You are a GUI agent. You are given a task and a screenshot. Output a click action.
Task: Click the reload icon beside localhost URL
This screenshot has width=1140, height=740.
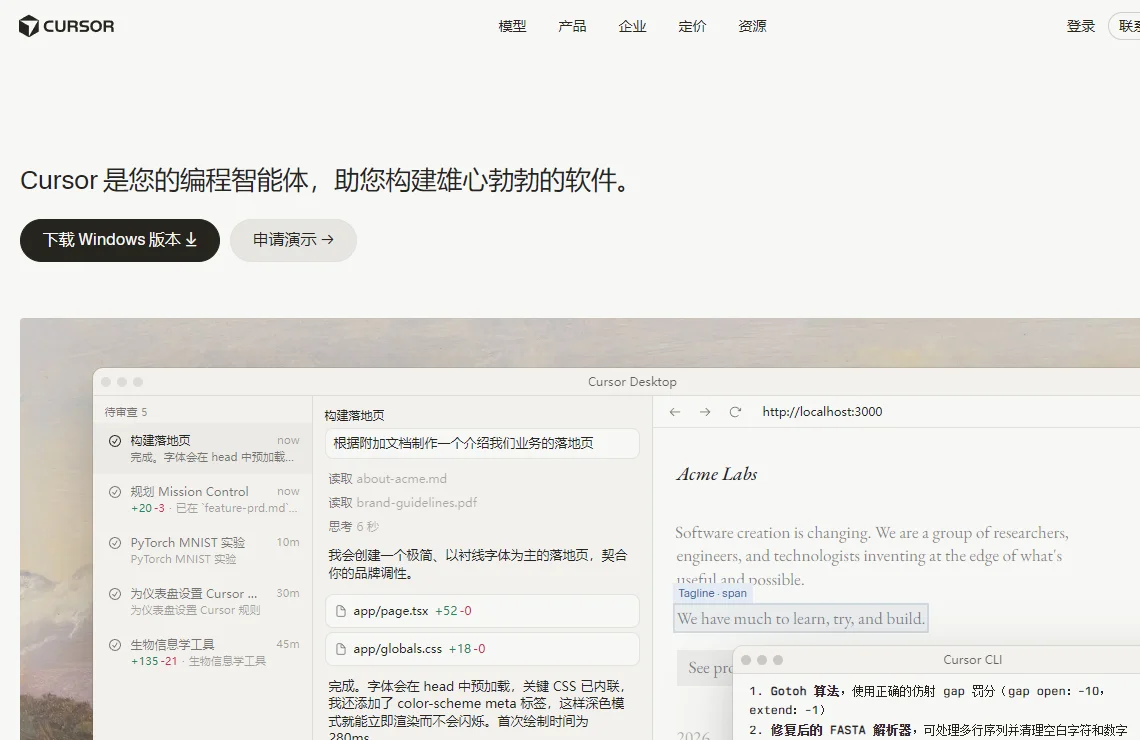[x=735, y=411]
